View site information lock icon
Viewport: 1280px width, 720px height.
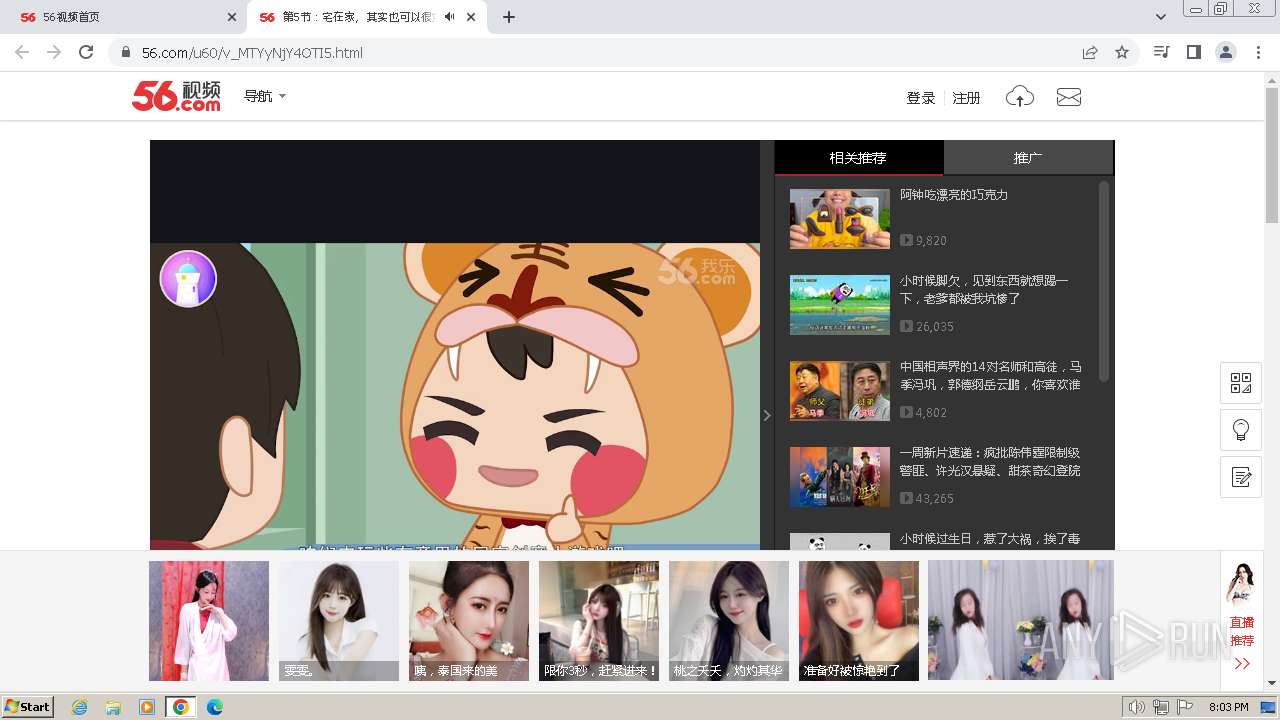point(126,52)
